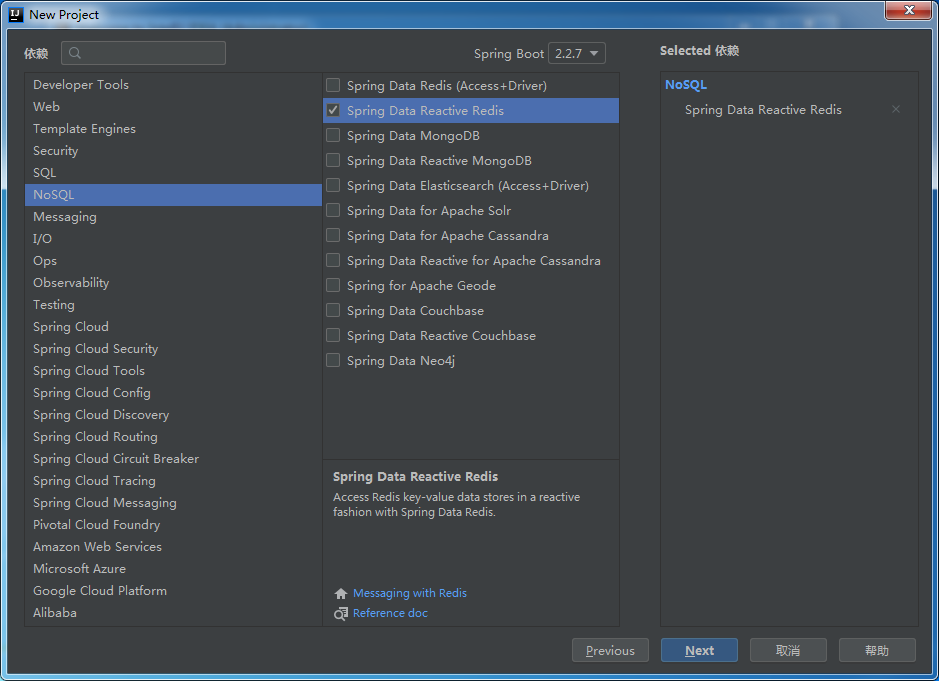Select Observability category
This screenshot has height=681, width=939.
pos(173,283)
